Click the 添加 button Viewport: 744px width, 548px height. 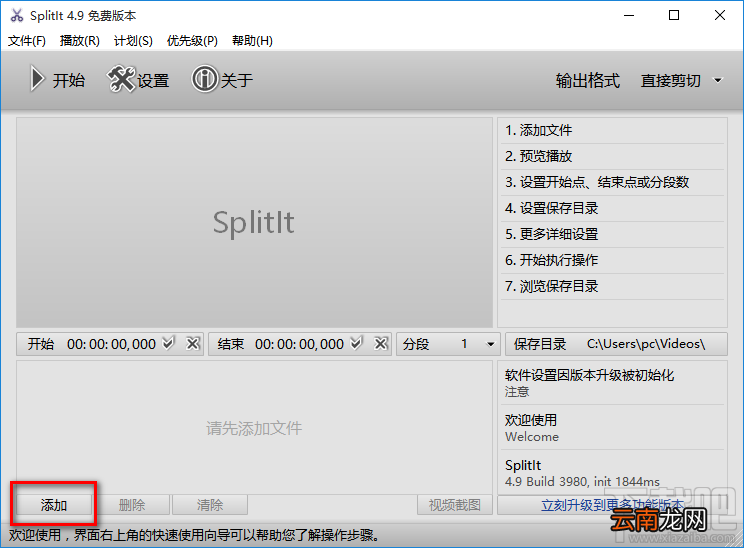coord(54,505)
